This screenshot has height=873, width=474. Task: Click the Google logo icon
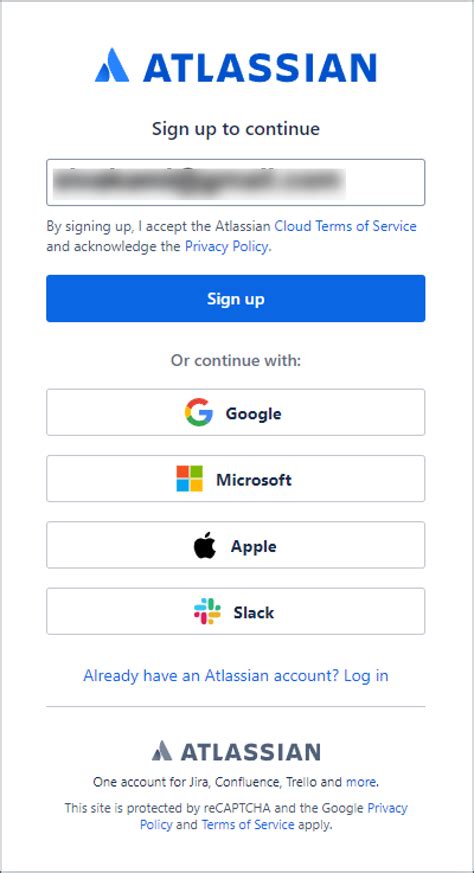[x=199, y=413]
